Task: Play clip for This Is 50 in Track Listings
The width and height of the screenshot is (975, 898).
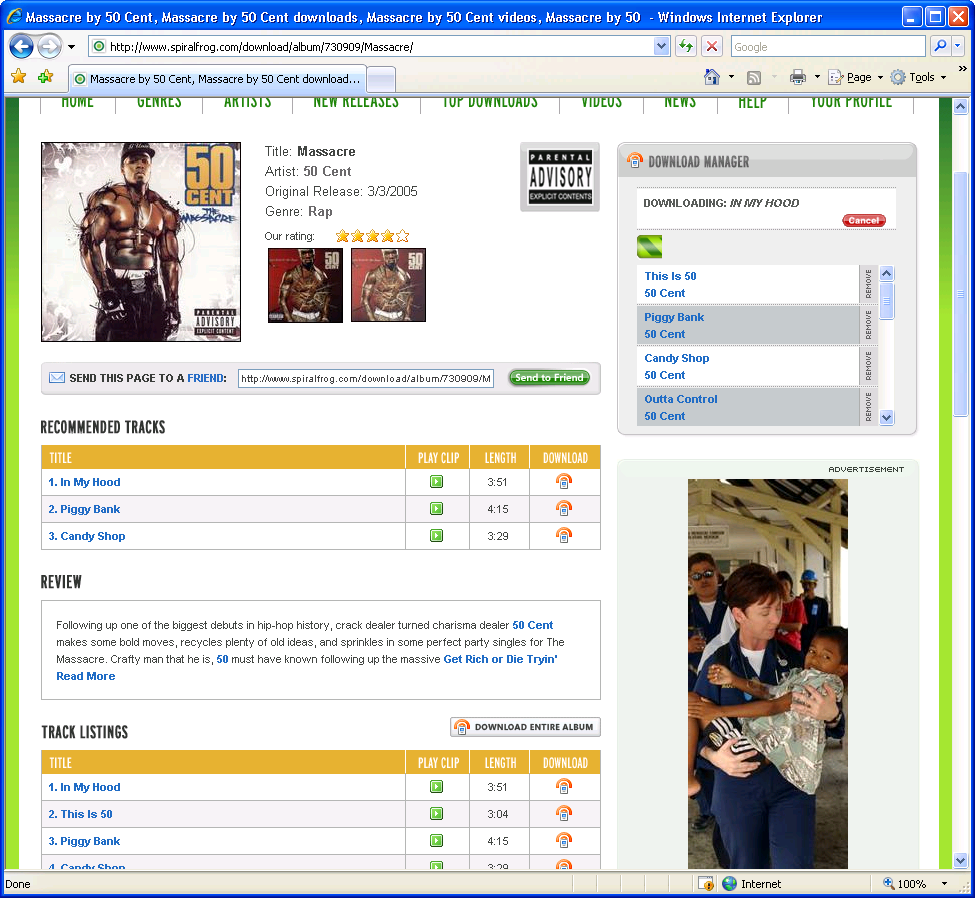Action: point(437,813)
